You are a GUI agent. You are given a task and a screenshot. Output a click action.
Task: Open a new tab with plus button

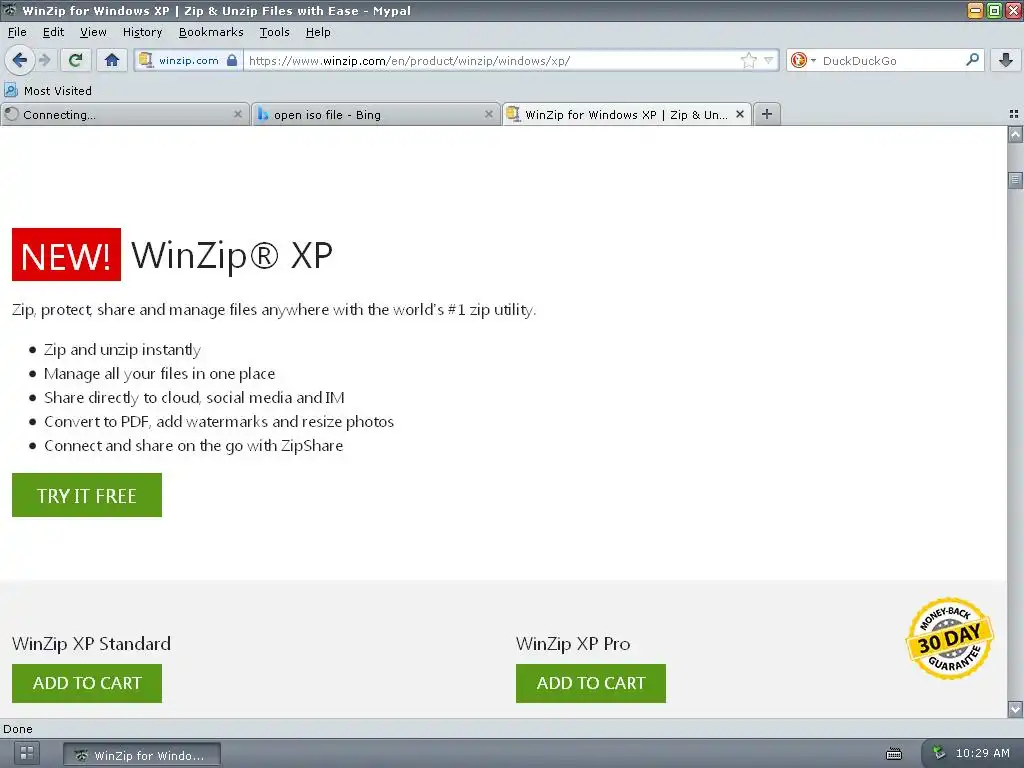tap(767, 114)
